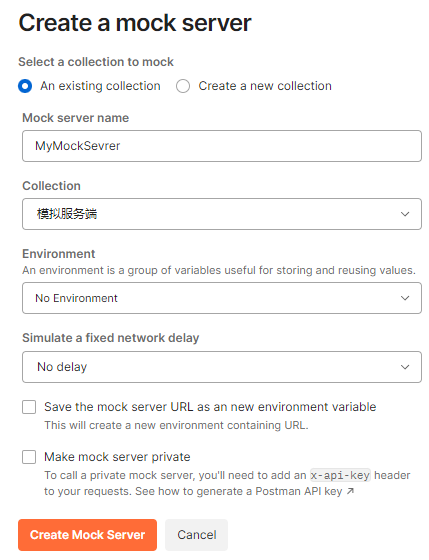Click the "Create a new collection" label text
This screenshot has width=429, height=560.
click(x=265, y=86)
